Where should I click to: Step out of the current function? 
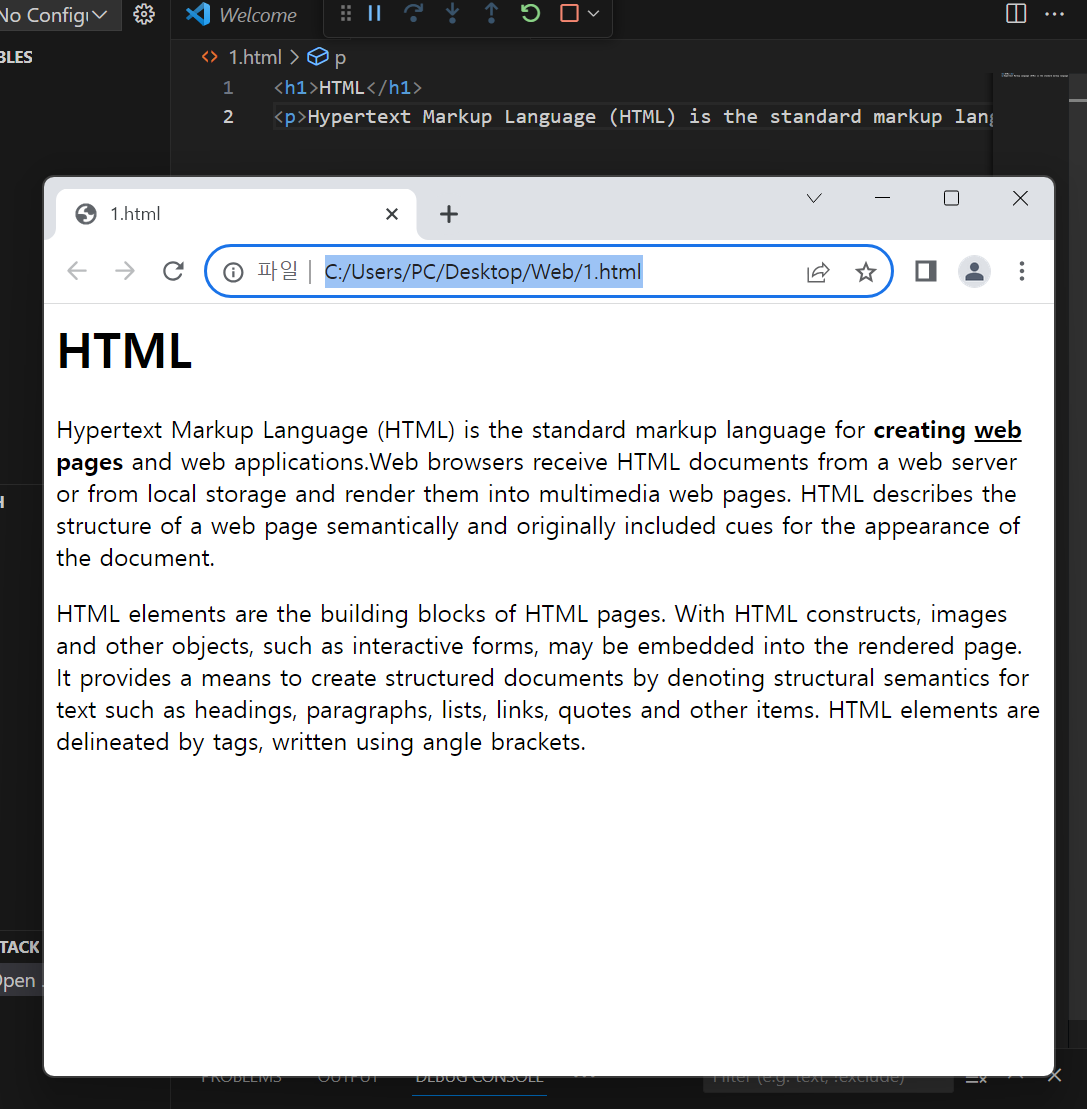pyautogui.click(x=490, y=13)
